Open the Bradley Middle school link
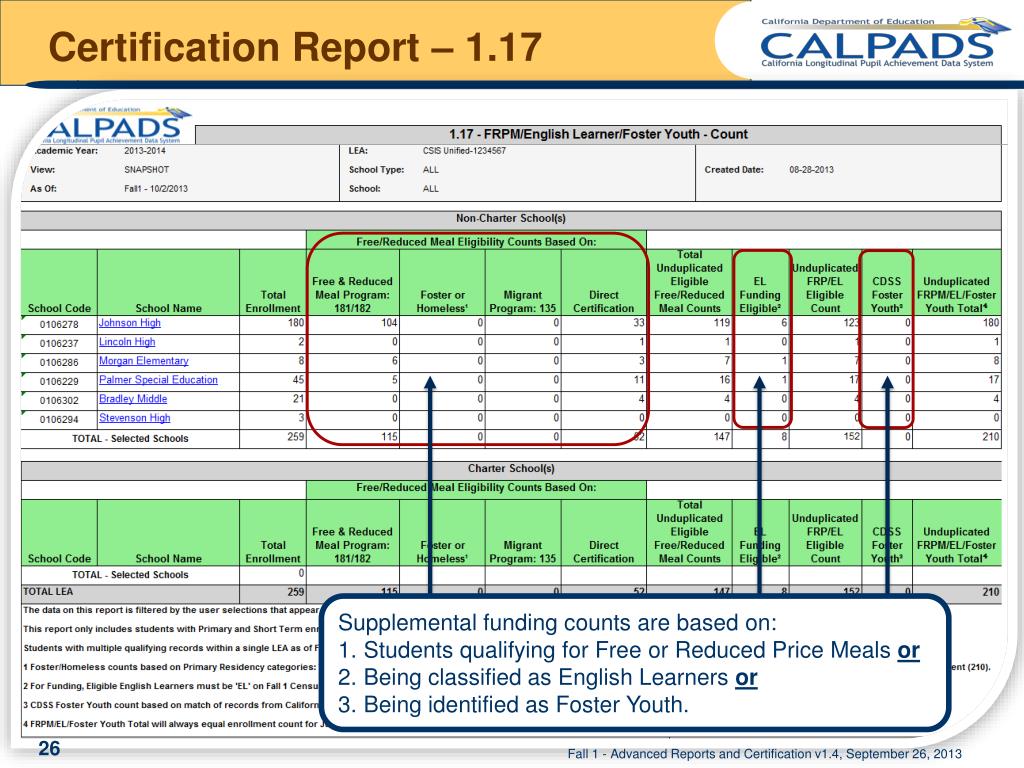The image size is (1024, 768). [133, 398]
